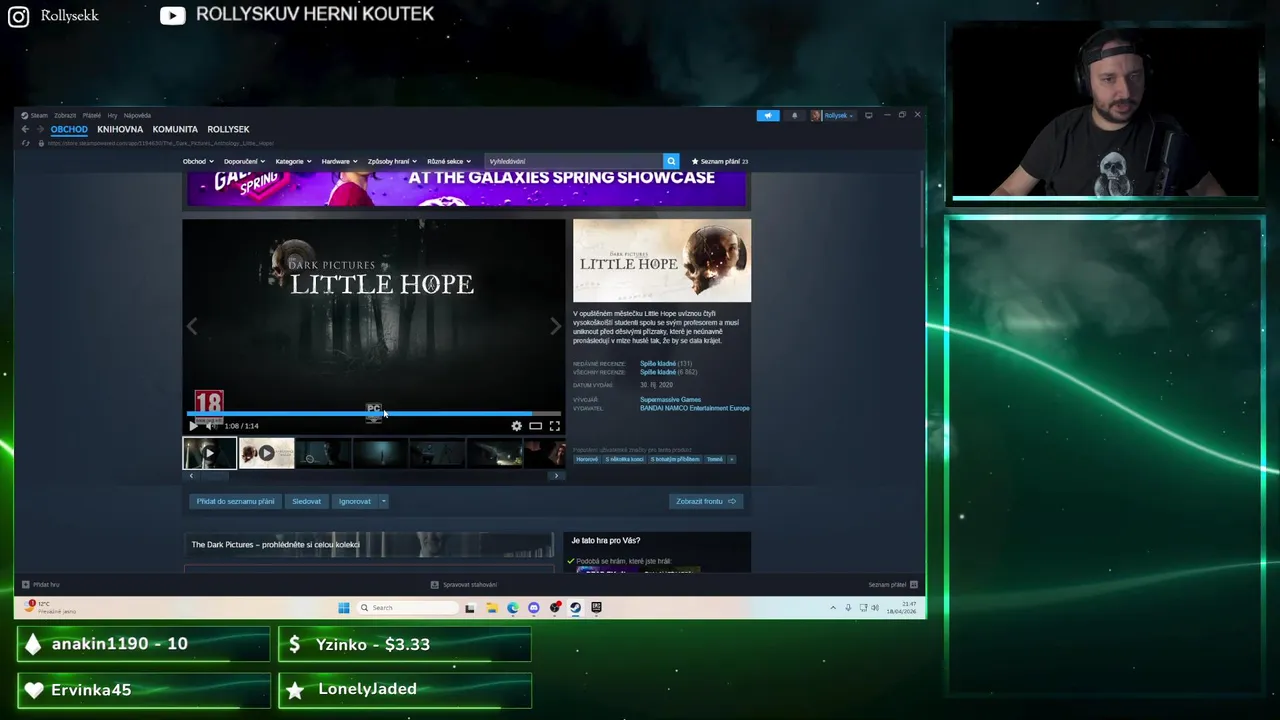This screenshot has height=720, width=1280.
Task: Open the Přátelé menu
Action: [x=92, y=115]
